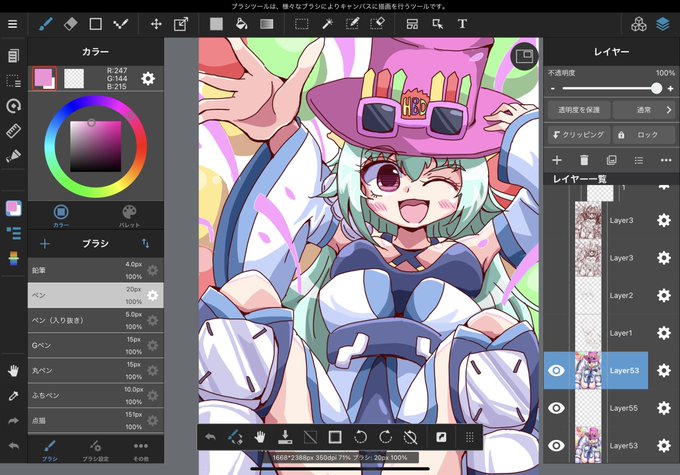Open blend mode dropdown 通常
This screenshot has height=475, width=680.
pos(644,110)
